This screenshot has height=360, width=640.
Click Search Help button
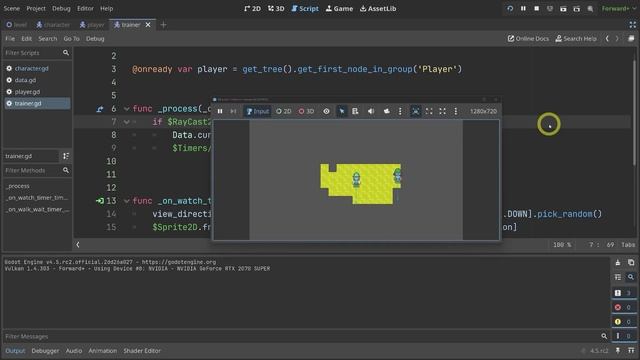click(x=576, y=39)
